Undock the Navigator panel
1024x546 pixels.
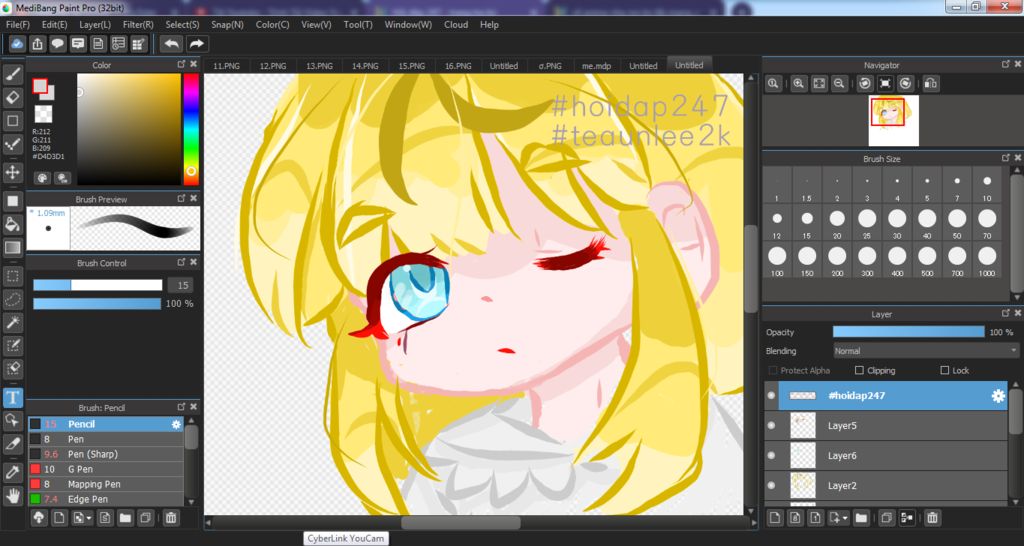tap(1006, 65)
